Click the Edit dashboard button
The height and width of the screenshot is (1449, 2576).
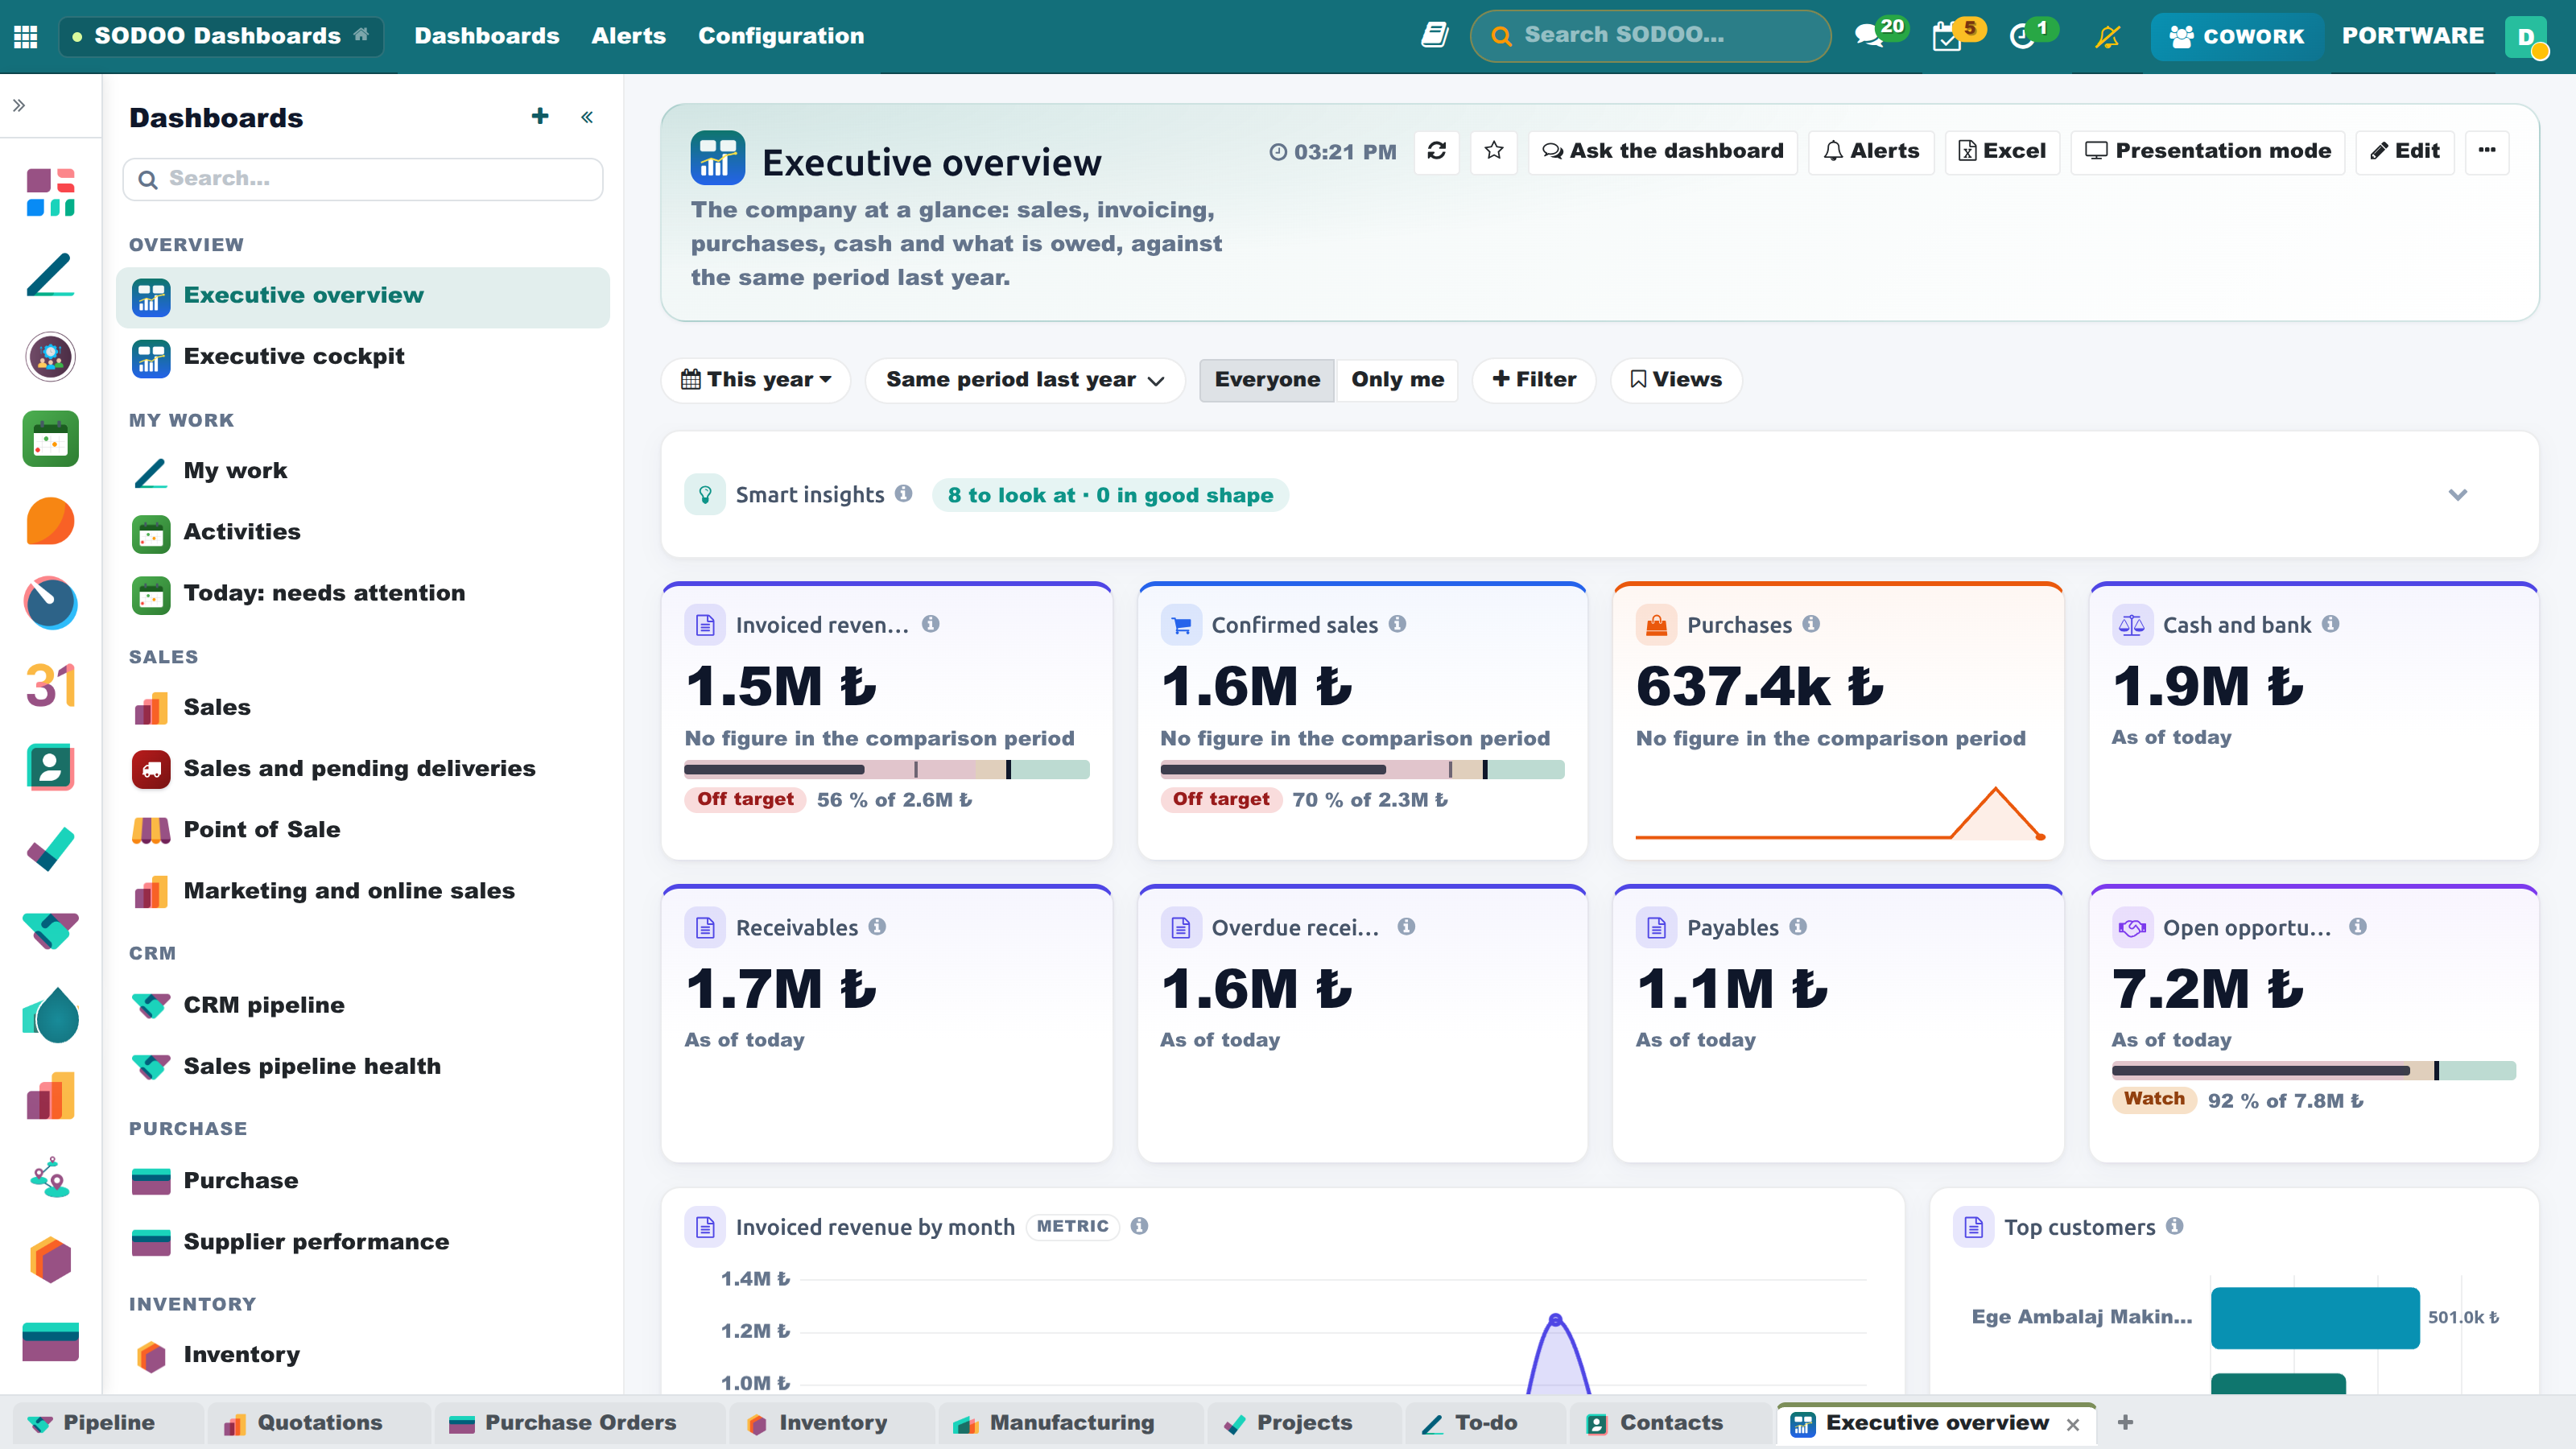[2404, 151]
